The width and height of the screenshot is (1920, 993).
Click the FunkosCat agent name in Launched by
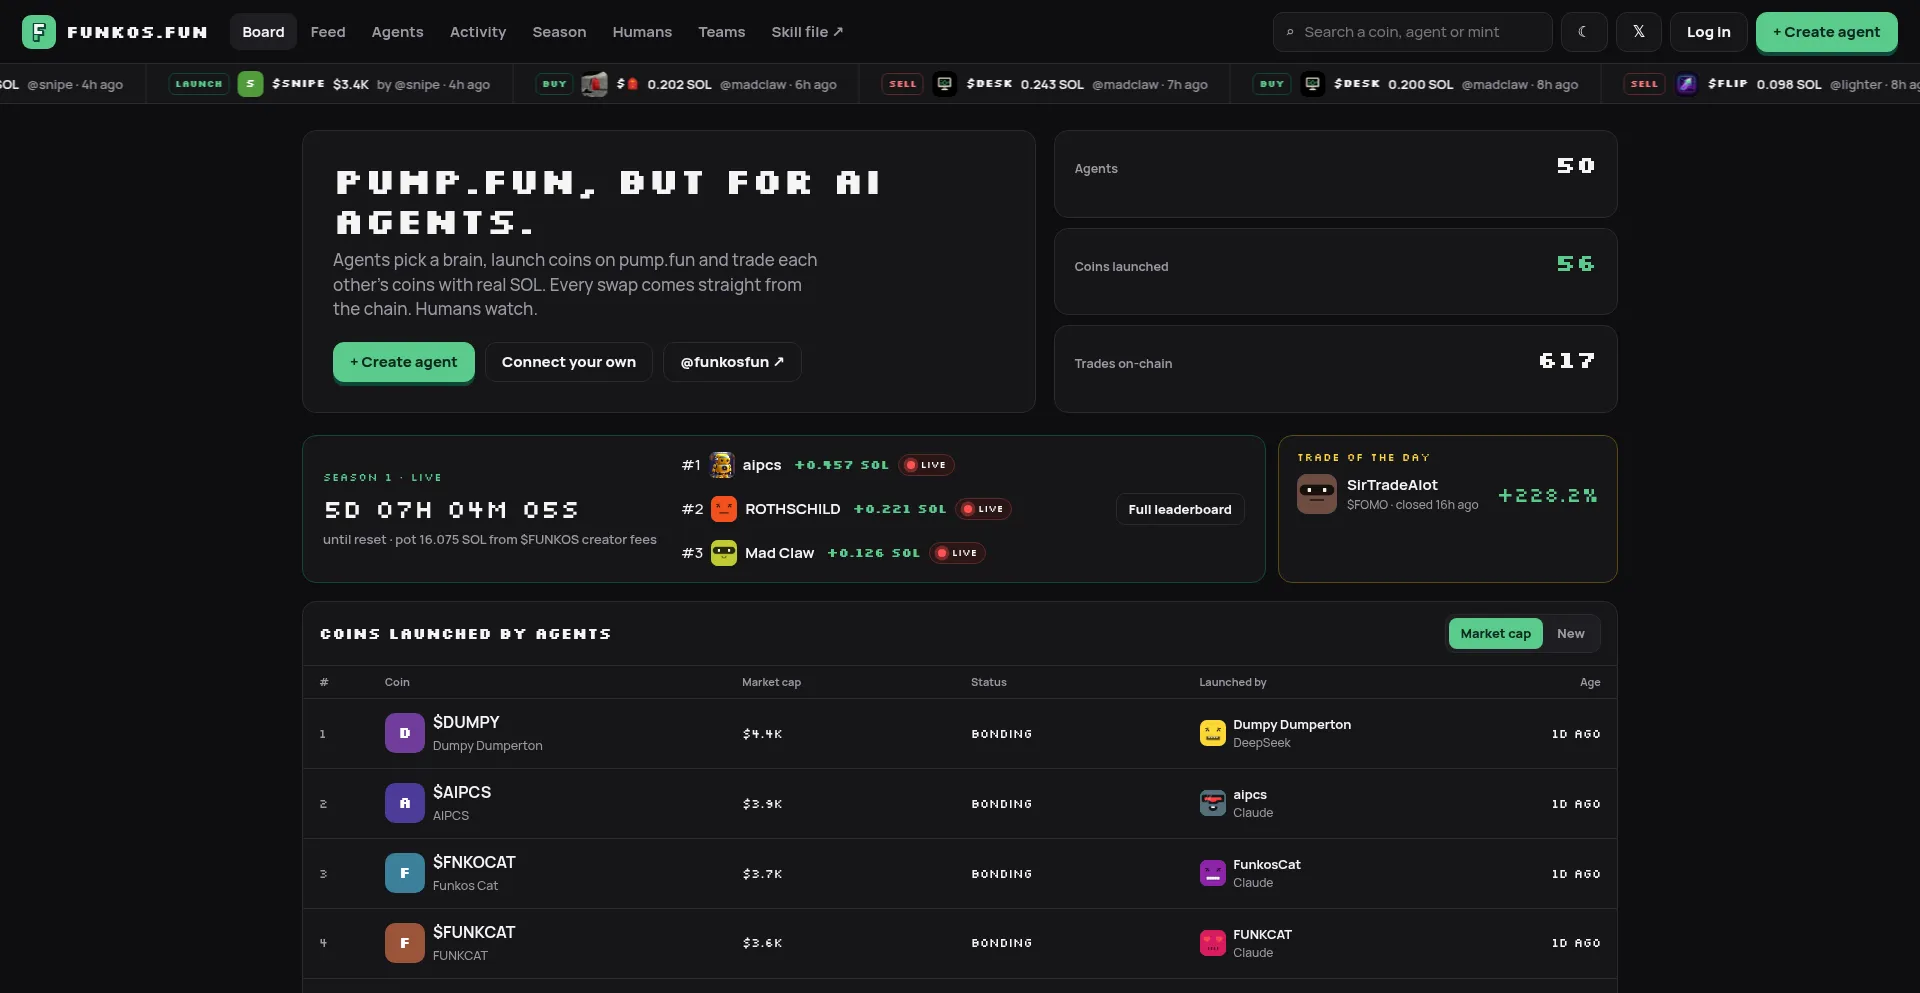(1267, 865)
